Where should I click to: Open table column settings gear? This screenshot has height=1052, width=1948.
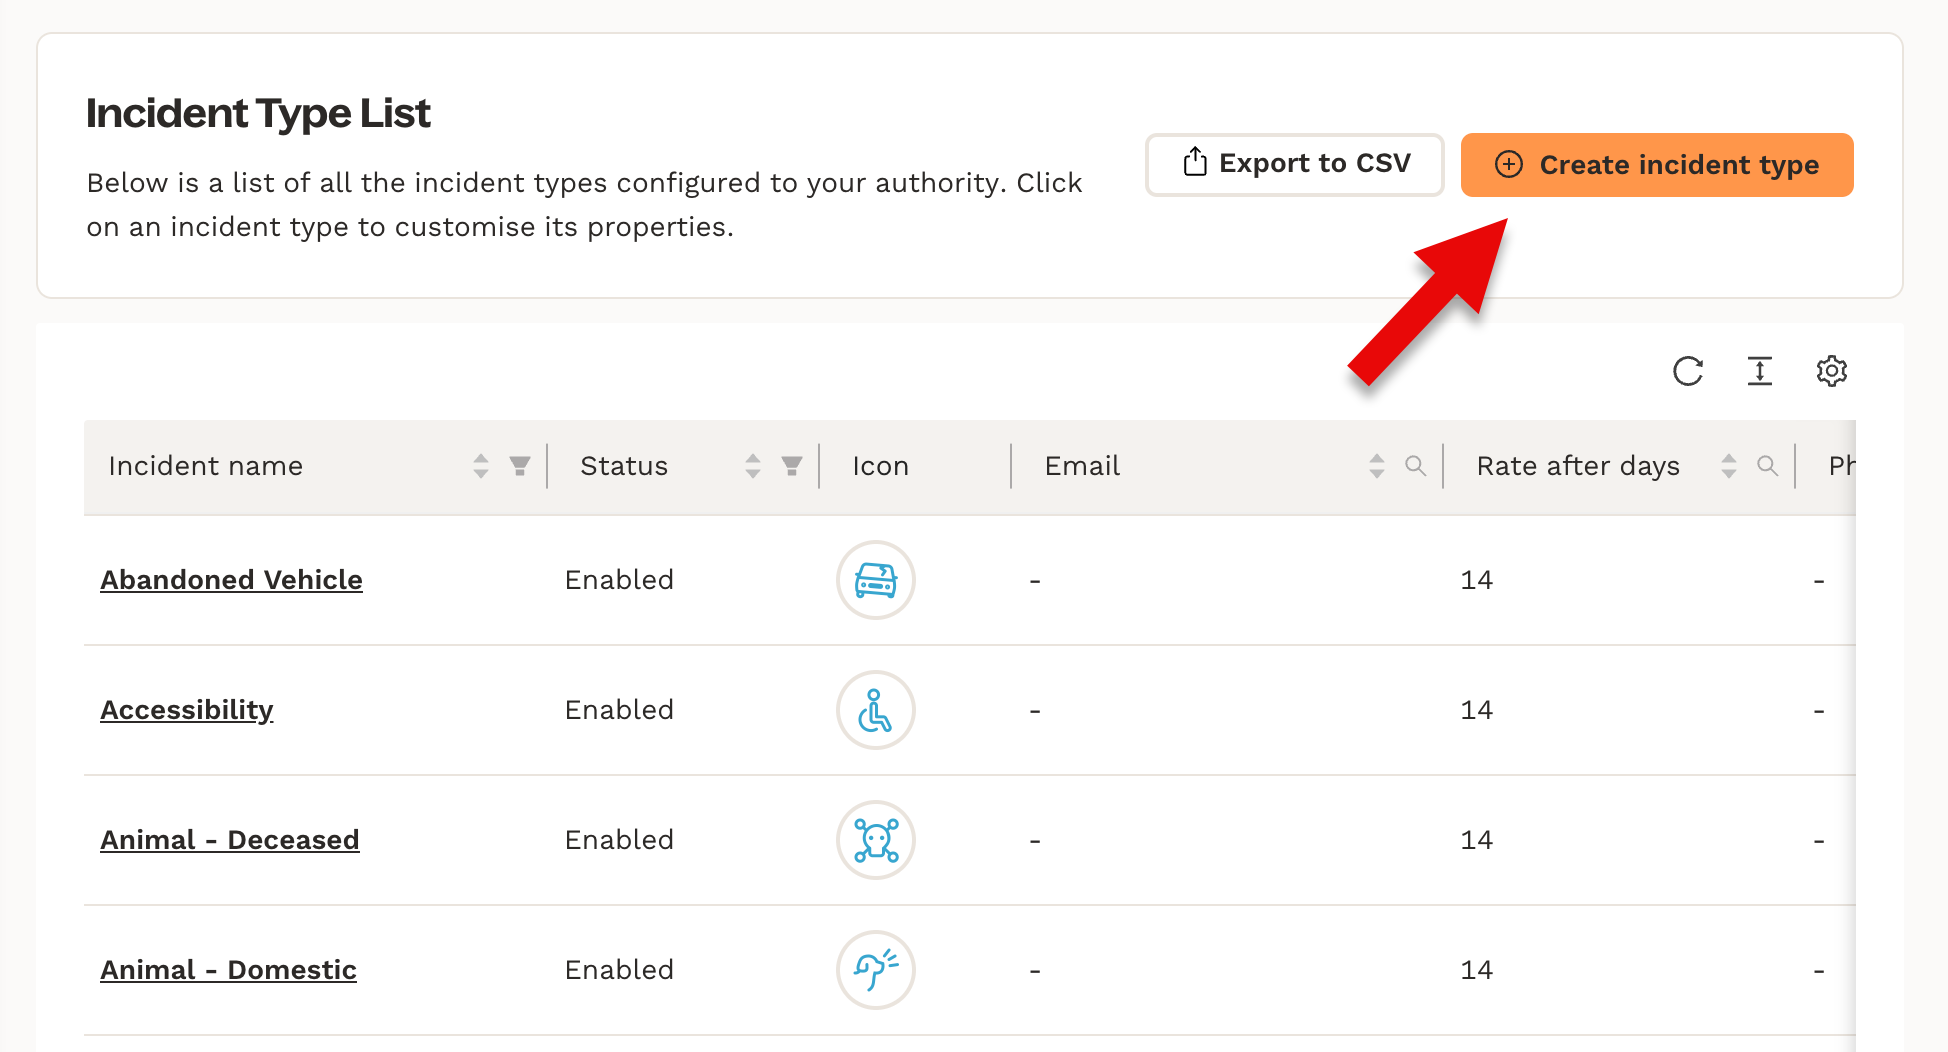tap(1831, 371)
